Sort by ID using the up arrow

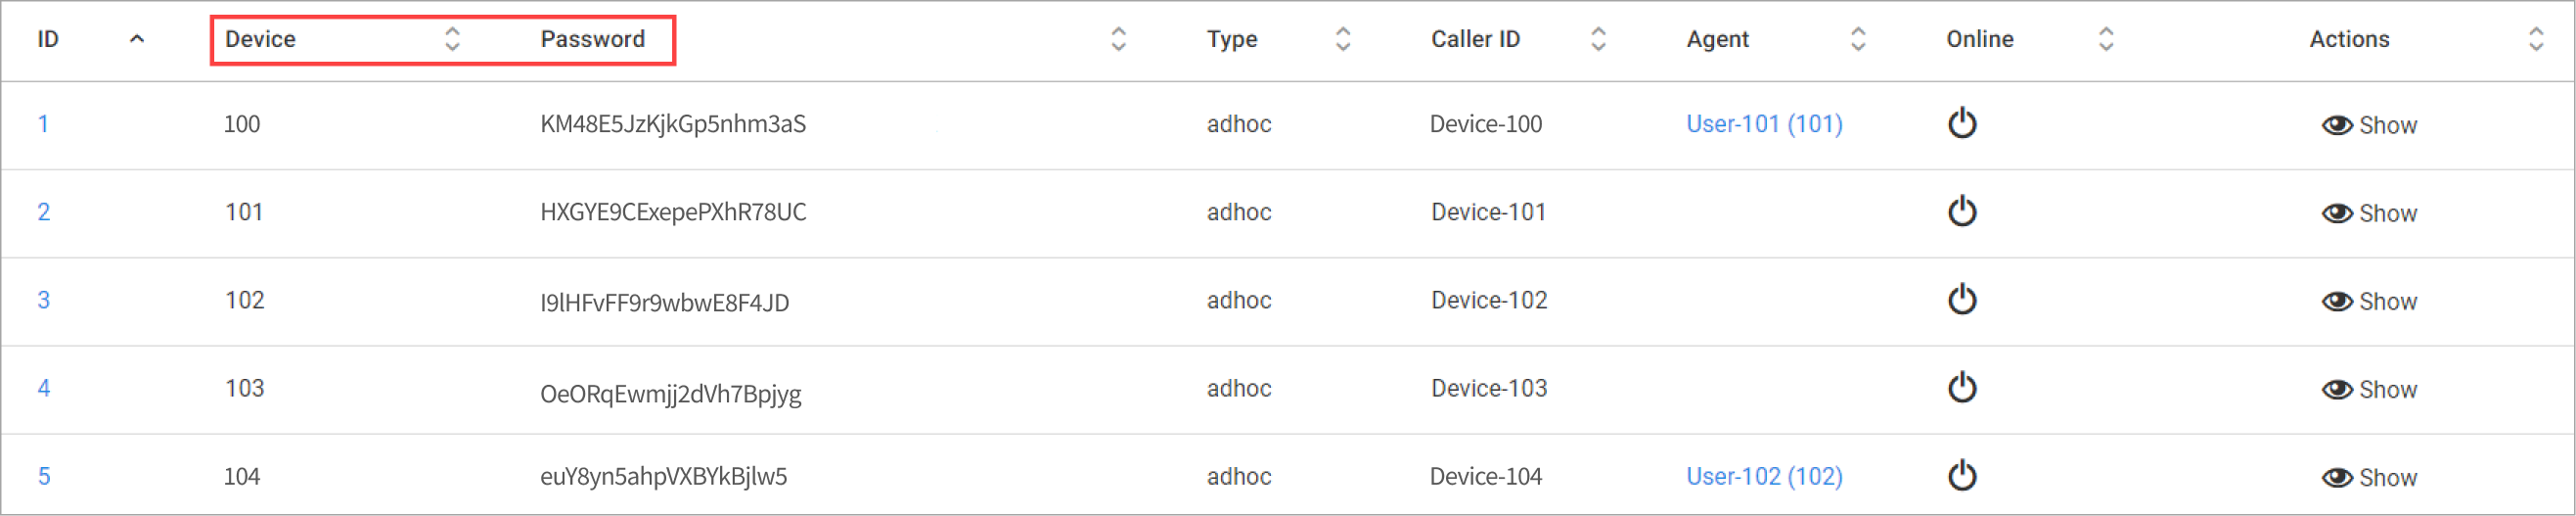pos(137,39)
